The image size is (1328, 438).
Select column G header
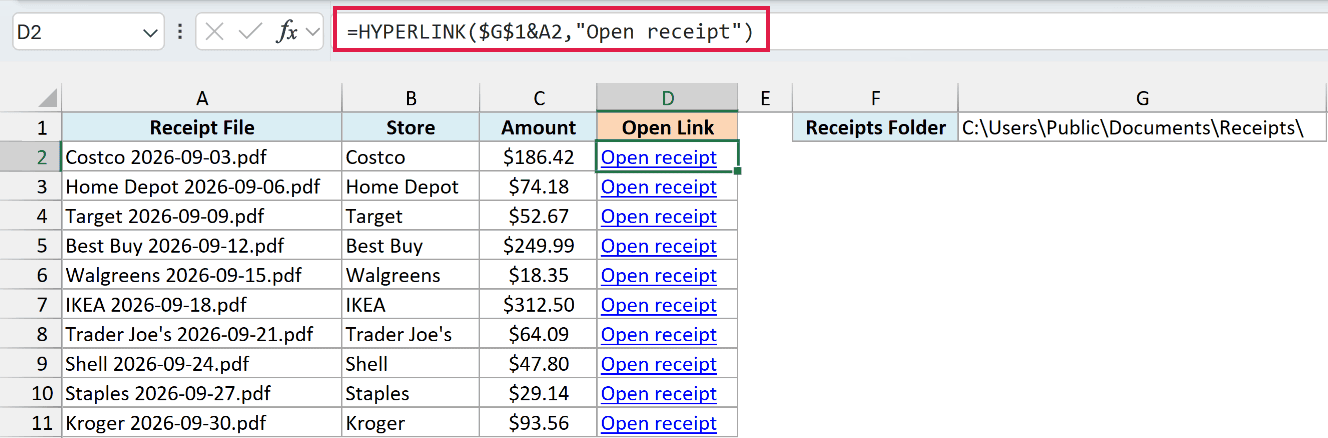(1142, 98)
